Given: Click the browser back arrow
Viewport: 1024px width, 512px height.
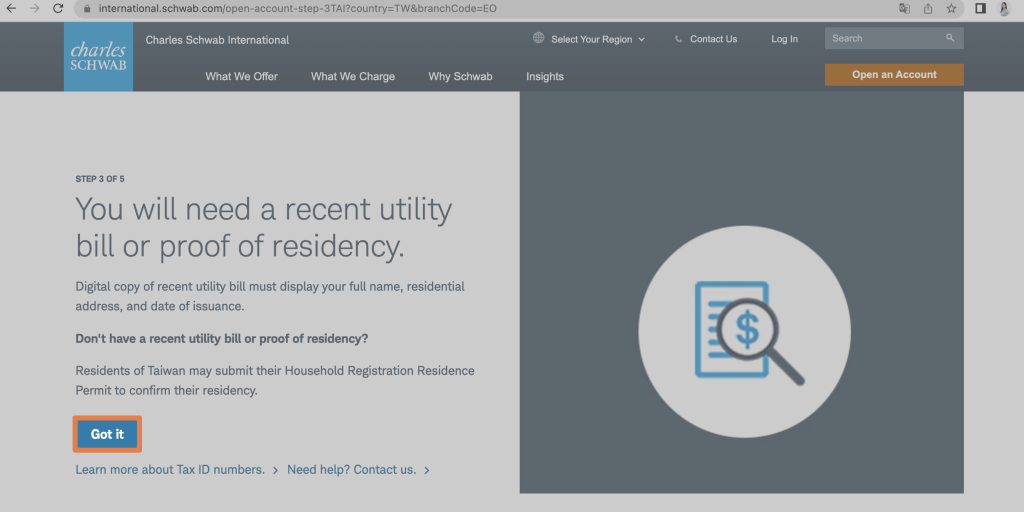Looking at the screenshot, I should point(10,8).
